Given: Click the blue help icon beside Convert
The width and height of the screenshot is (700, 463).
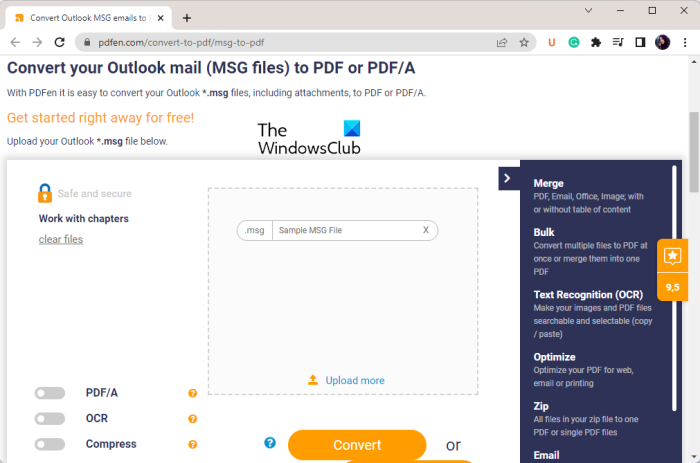Looking at the screenshot, I should click(270, 442).
